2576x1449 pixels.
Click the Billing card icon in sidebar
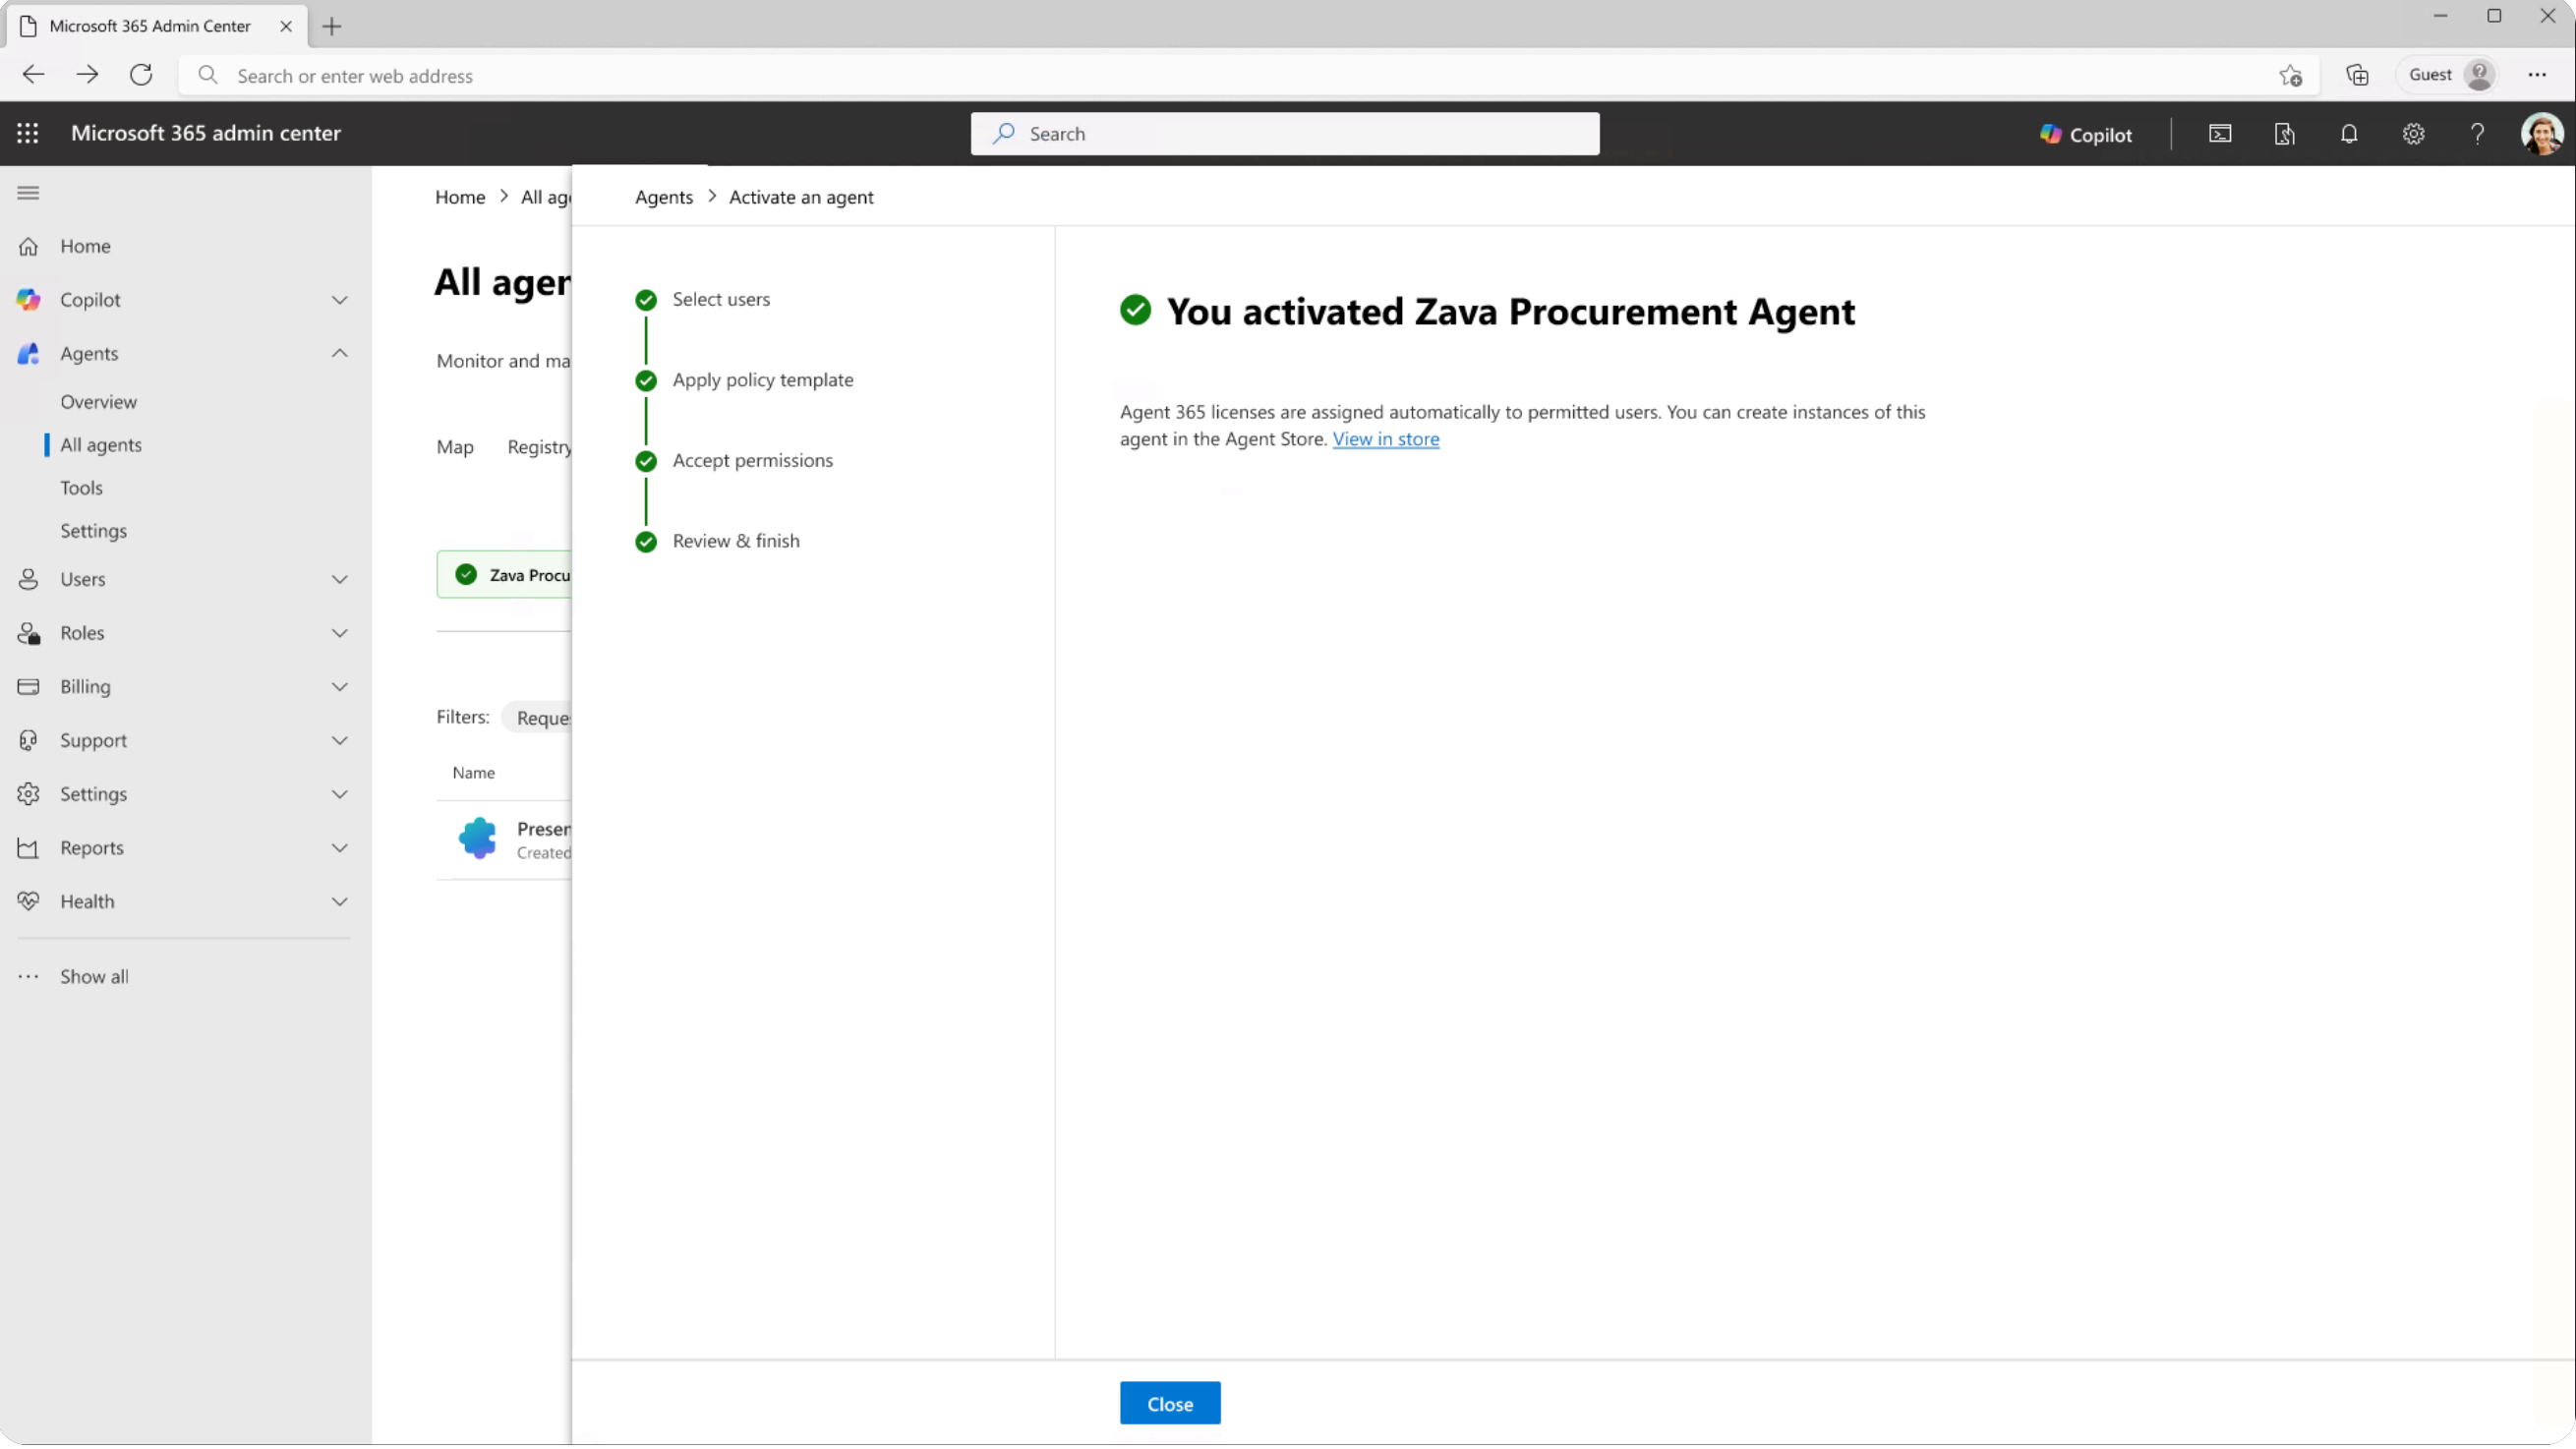(x=28, y=688)
